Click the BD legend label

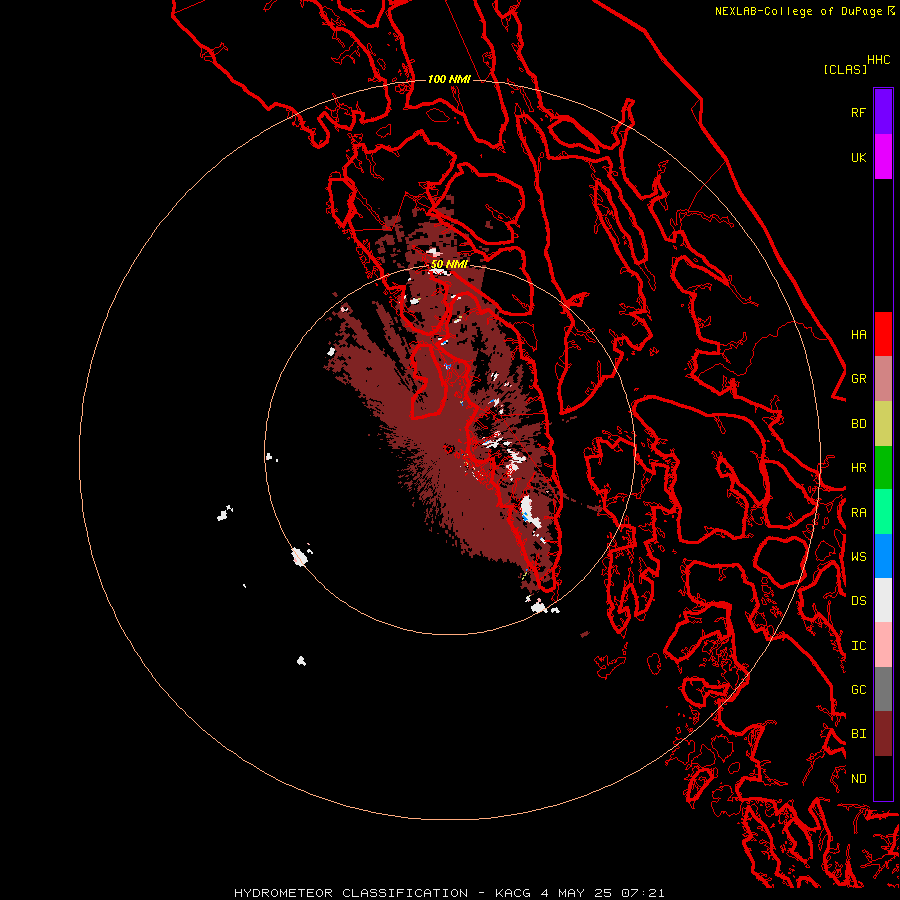click(x=858, y=424)
